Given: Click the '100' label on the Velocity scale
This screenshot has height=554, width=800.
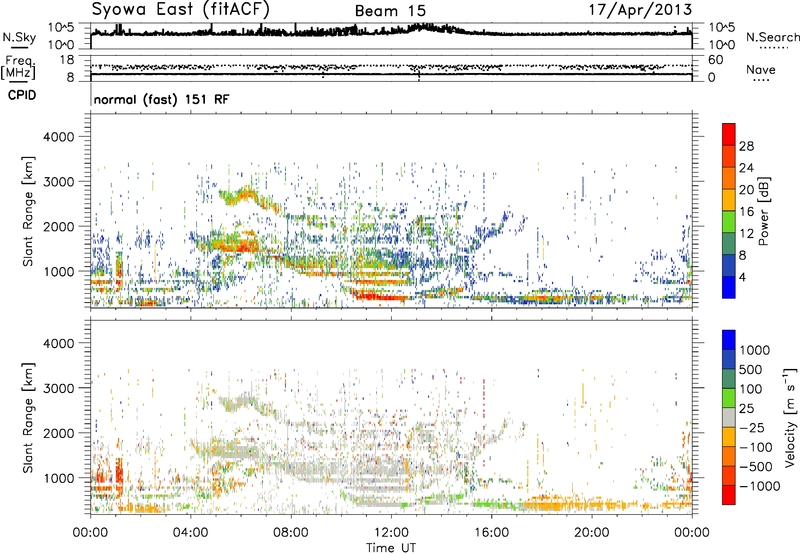Looking at the screenshot, I should (751, 389).
